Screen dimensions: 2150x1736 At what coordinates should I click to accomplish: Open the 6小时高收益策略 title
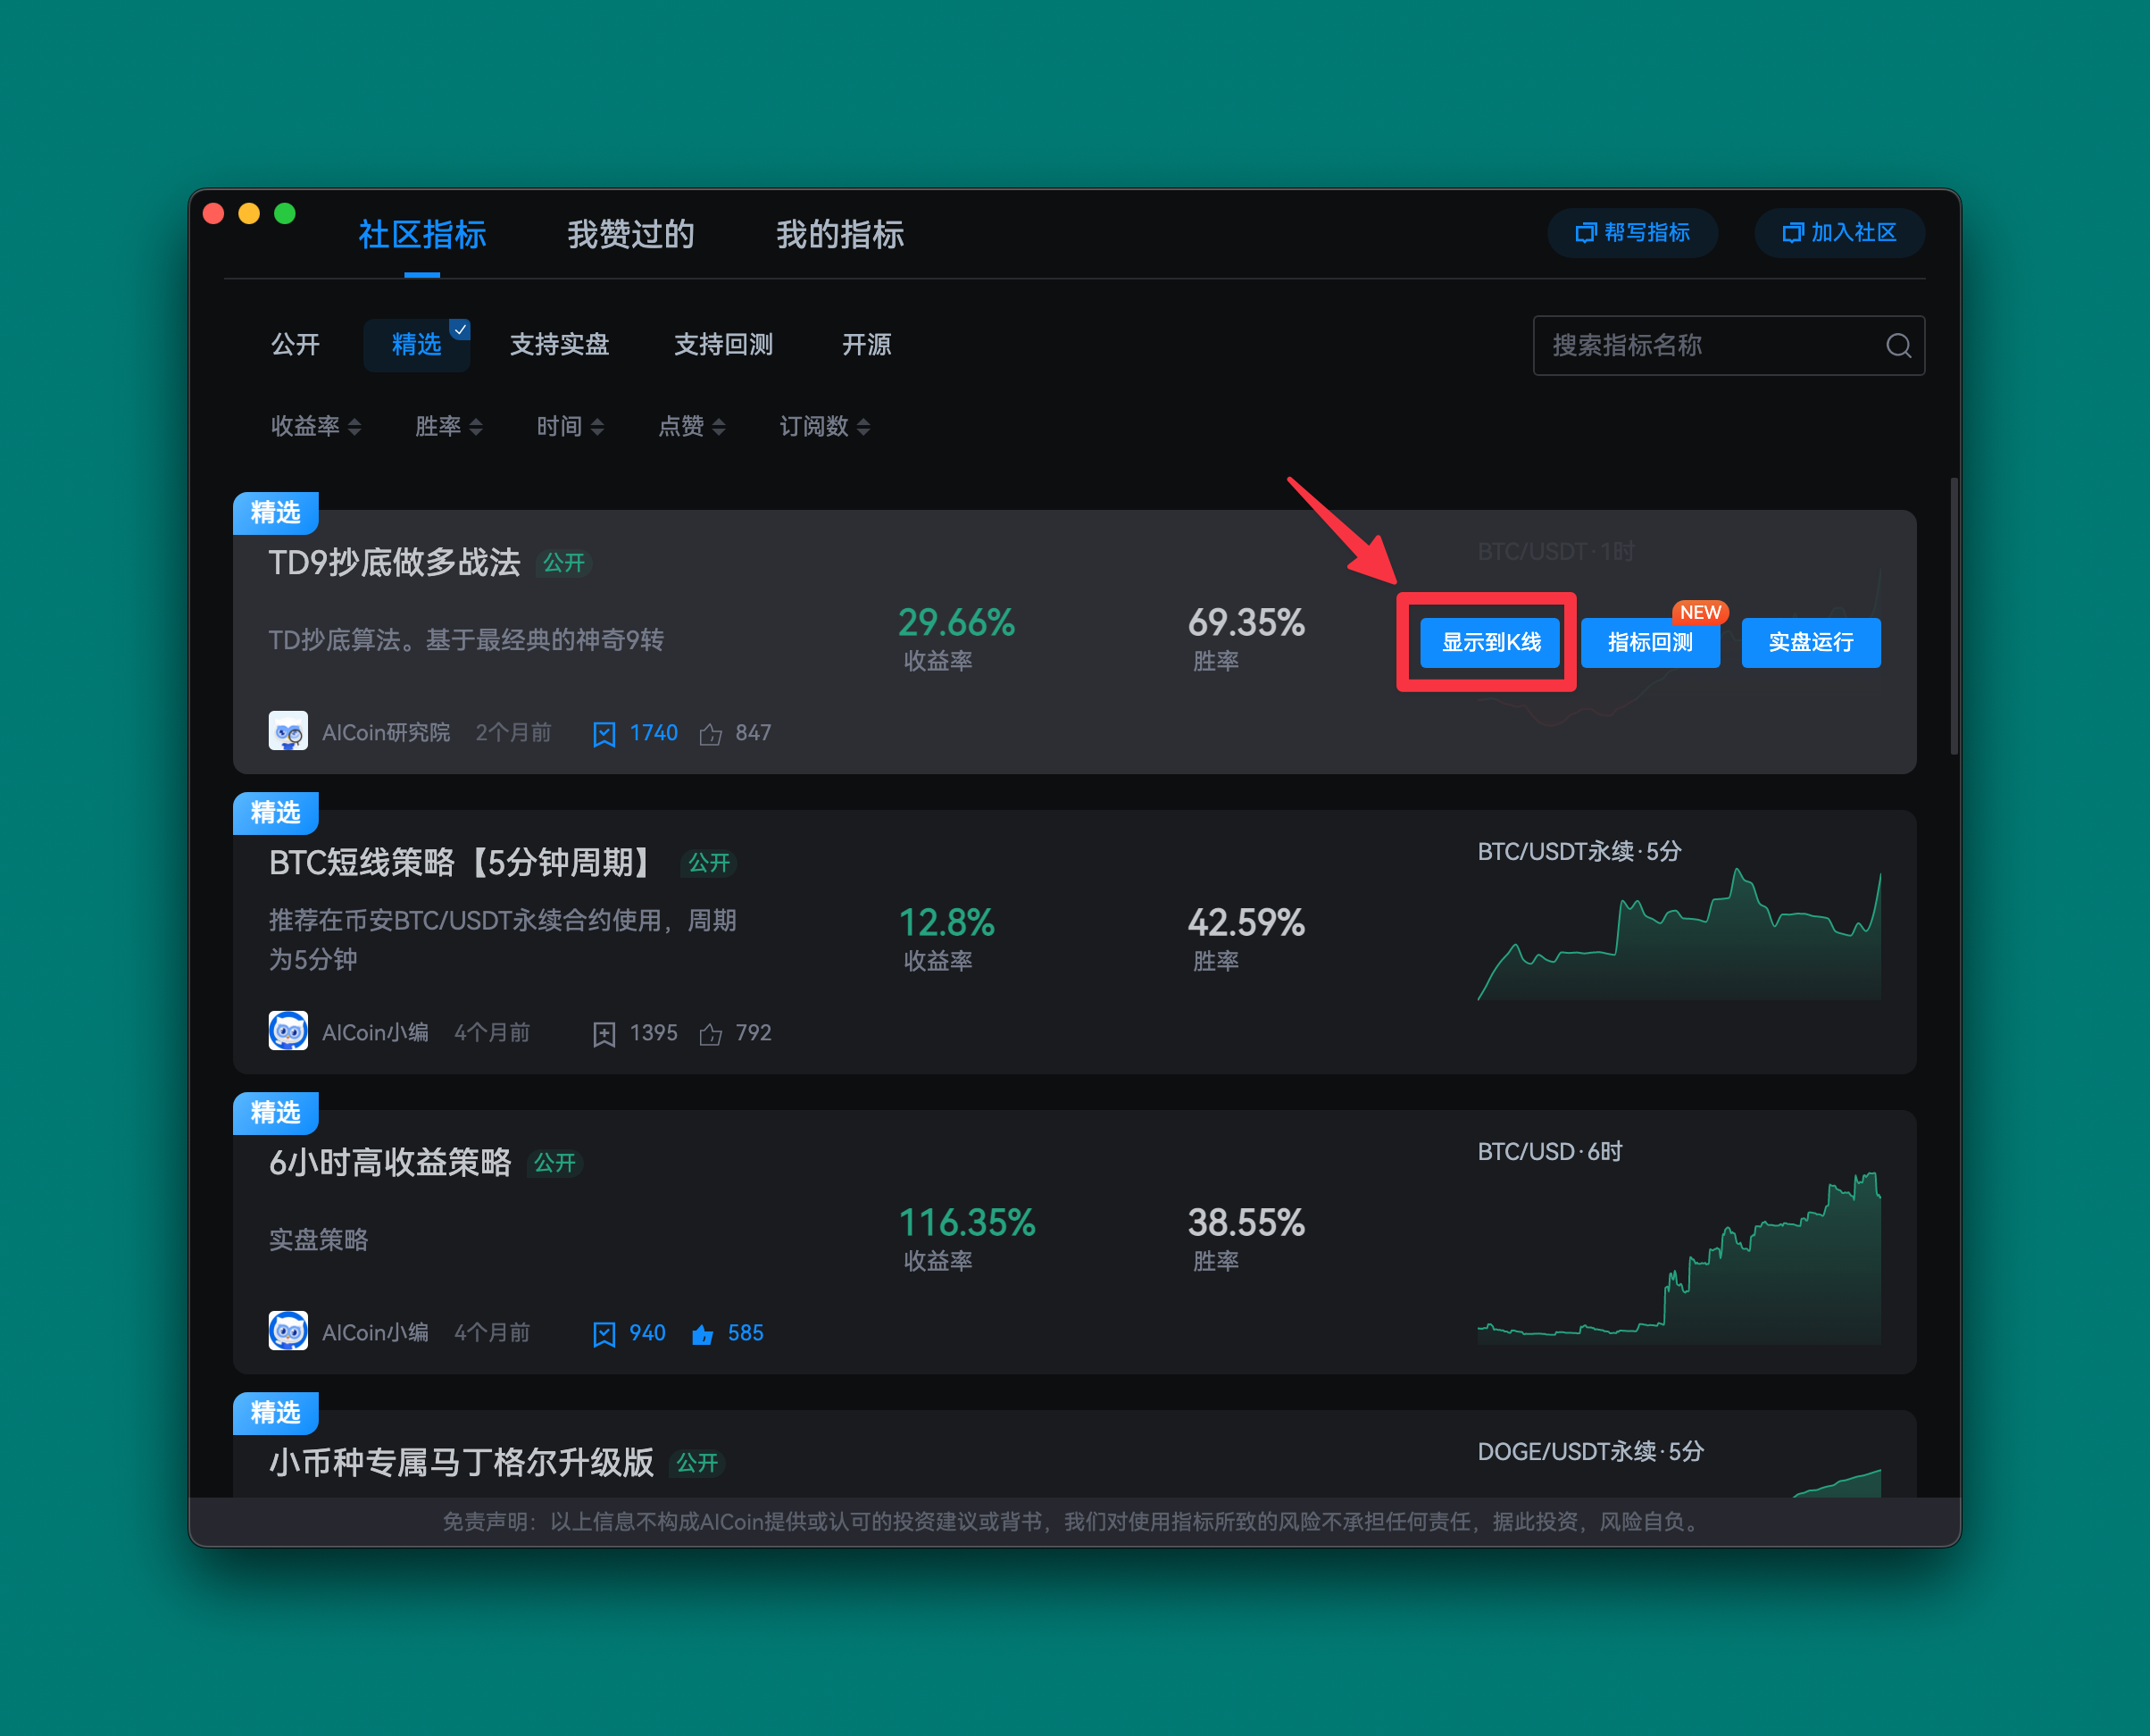pyautogui.click(x=390, y=1163)
